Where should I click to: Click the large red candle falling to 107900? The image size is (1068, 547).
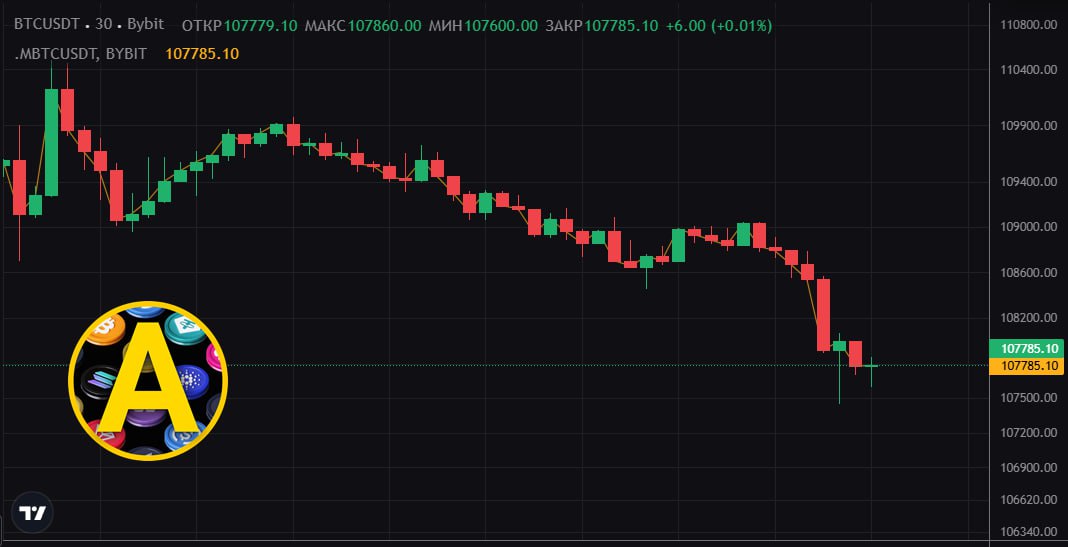[x=823, y=314]
